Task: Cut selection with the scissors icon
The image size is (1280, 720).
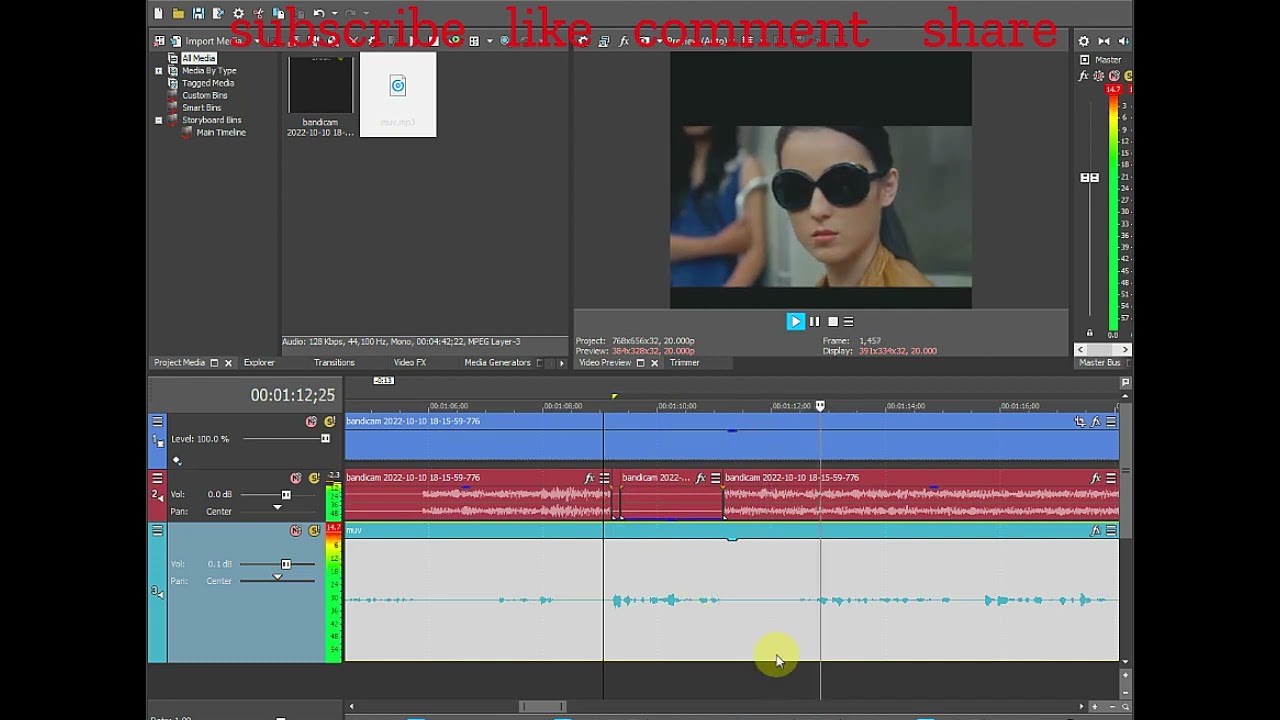Action: tap(259, 14)
